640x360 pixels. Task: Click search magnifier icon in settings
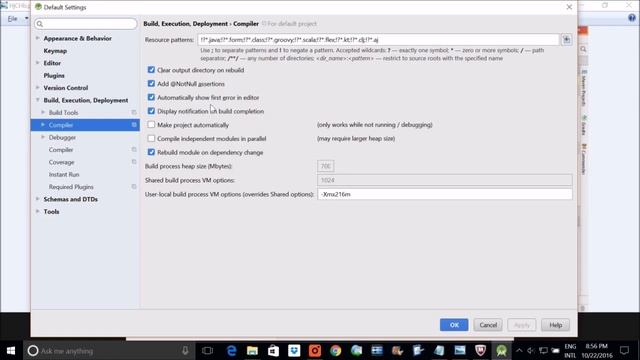pyautogui.click(x=40, y=24)
